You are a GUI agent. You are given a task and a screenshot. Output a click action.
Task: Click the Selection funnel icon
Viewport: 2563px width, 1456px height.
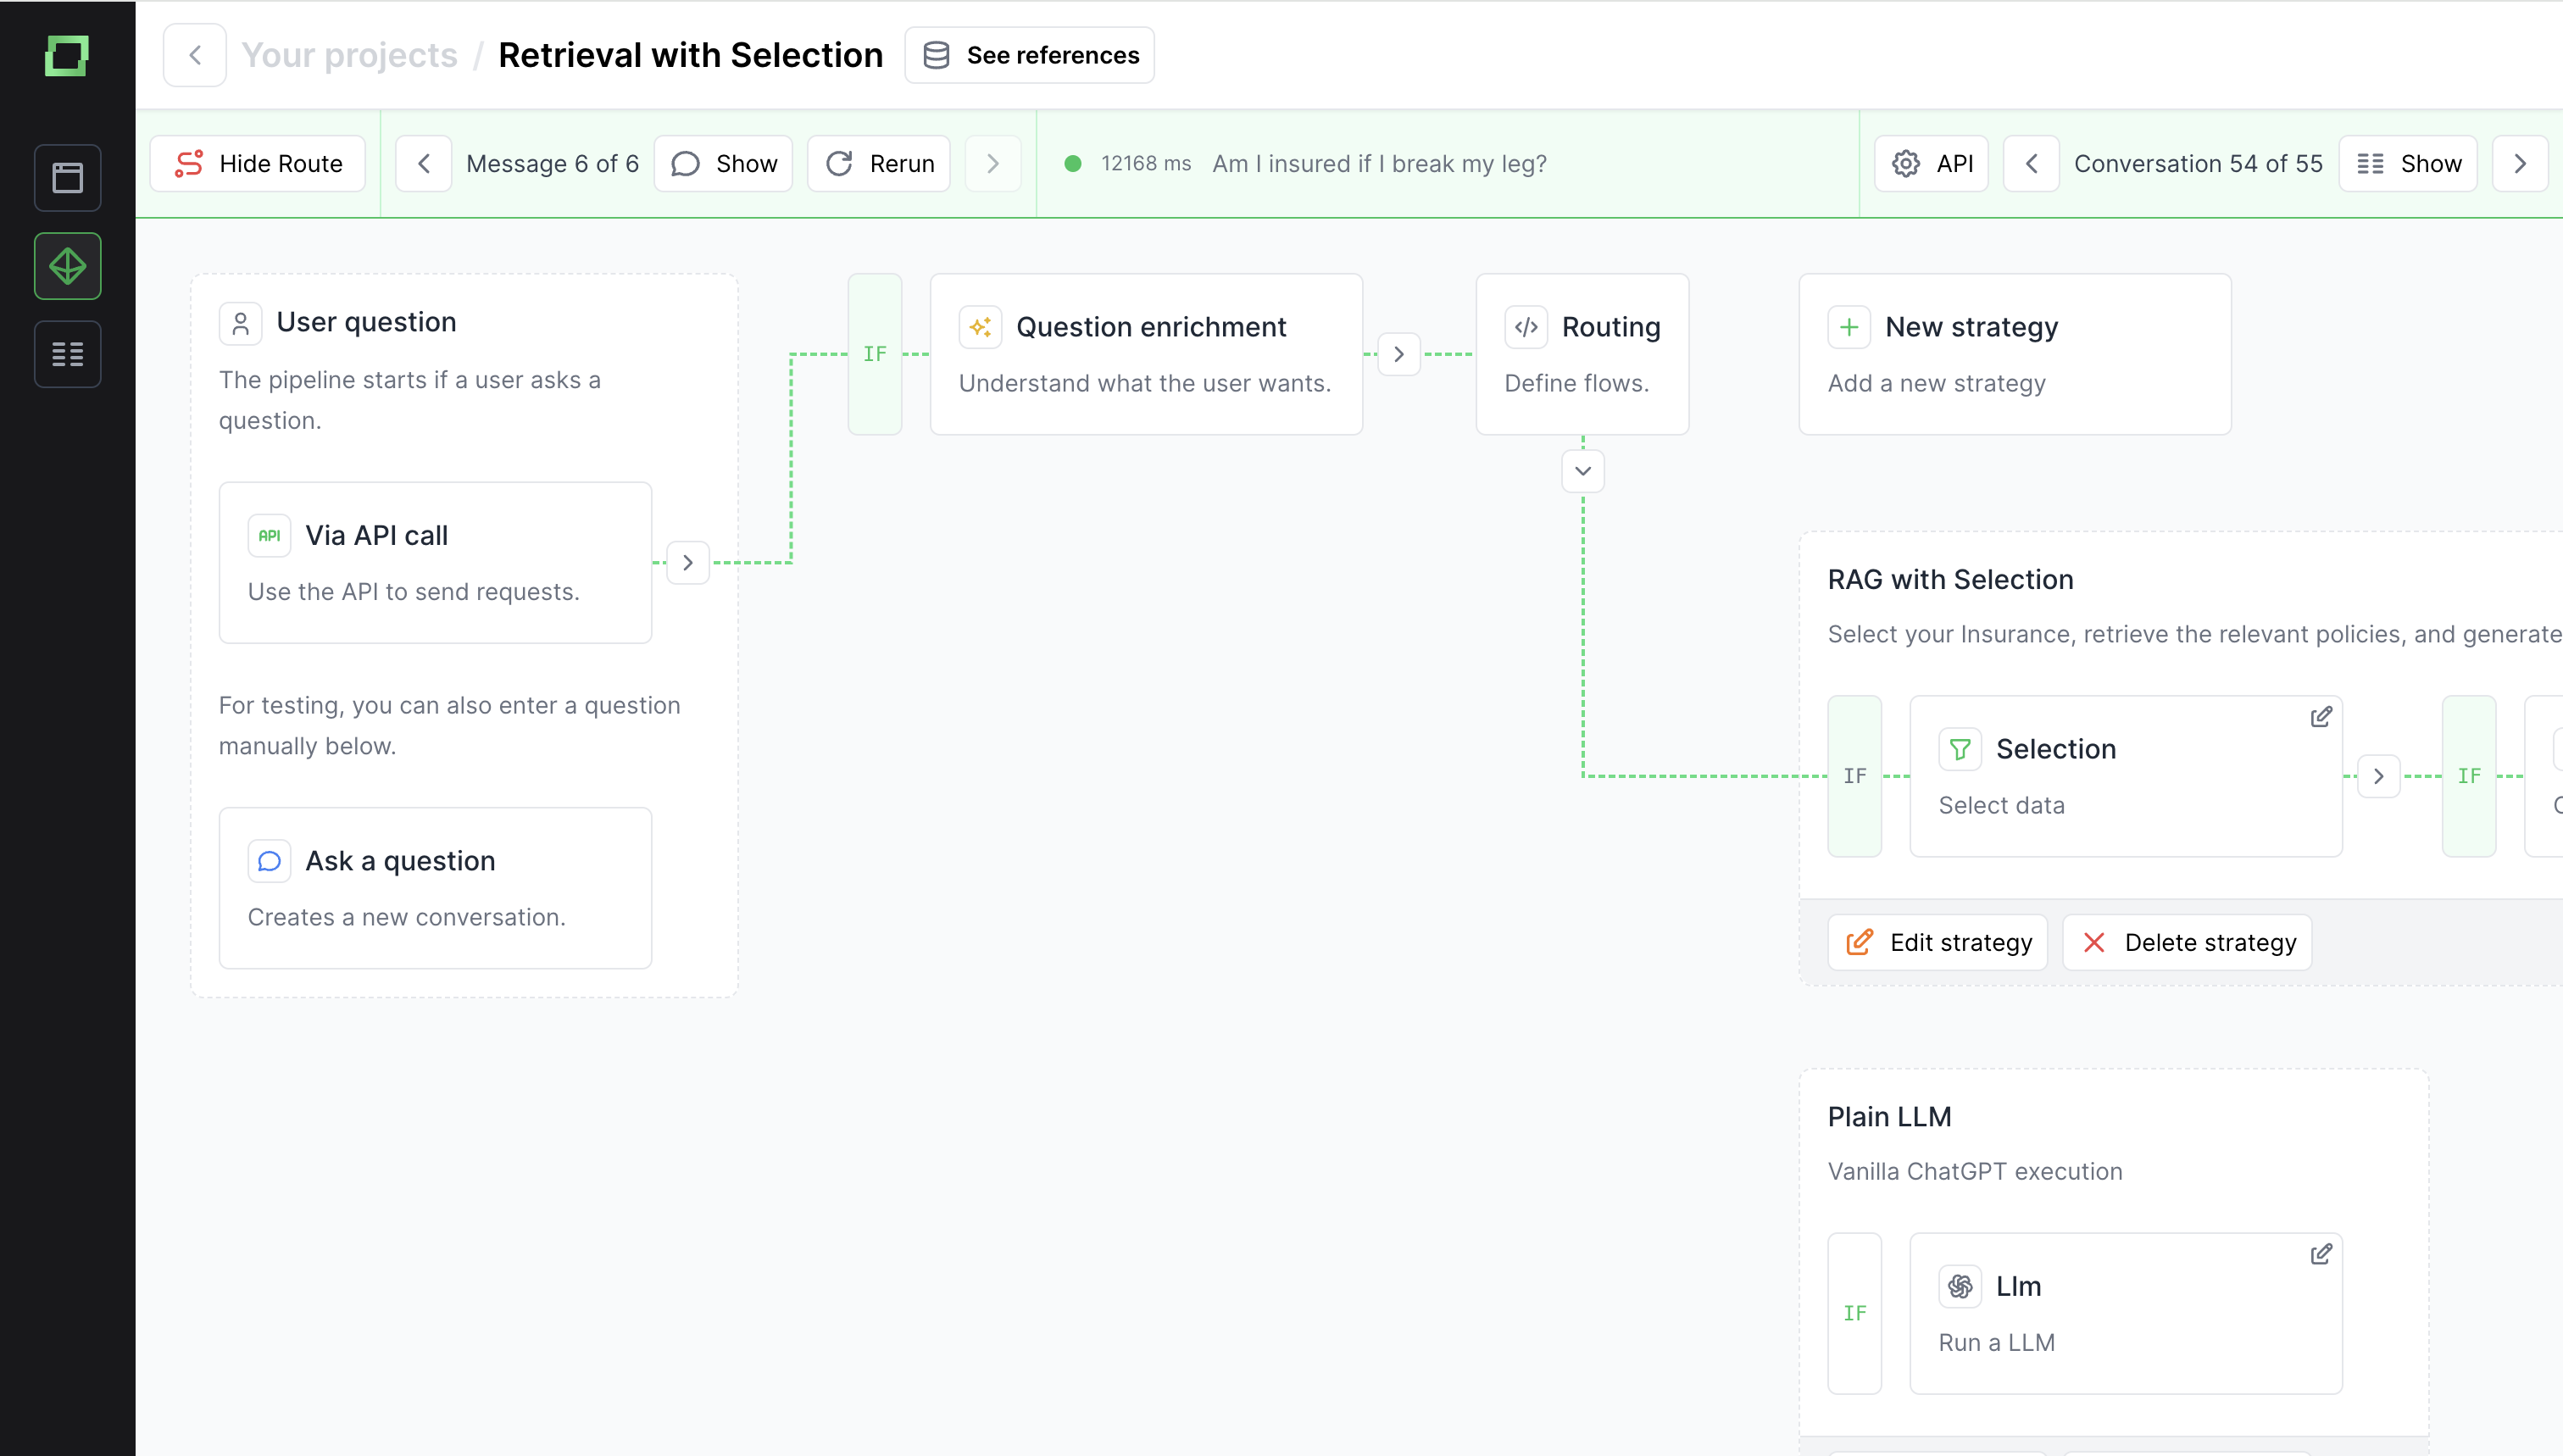click(1960, 749)
